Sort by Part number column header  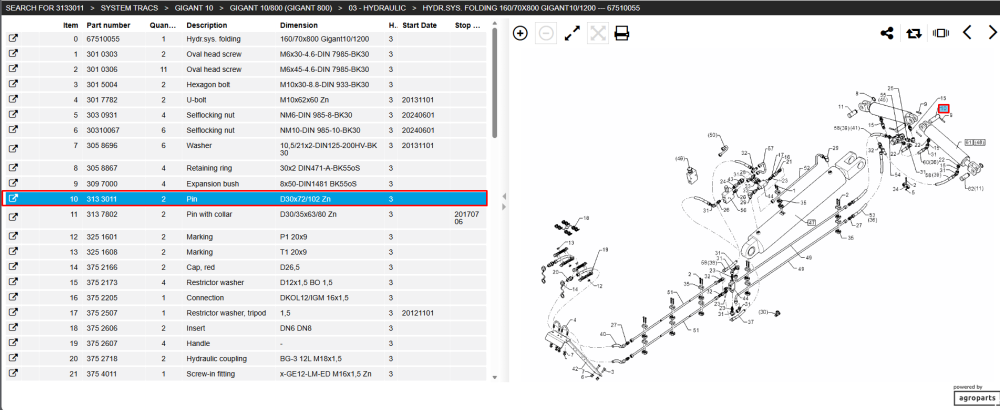108,26
